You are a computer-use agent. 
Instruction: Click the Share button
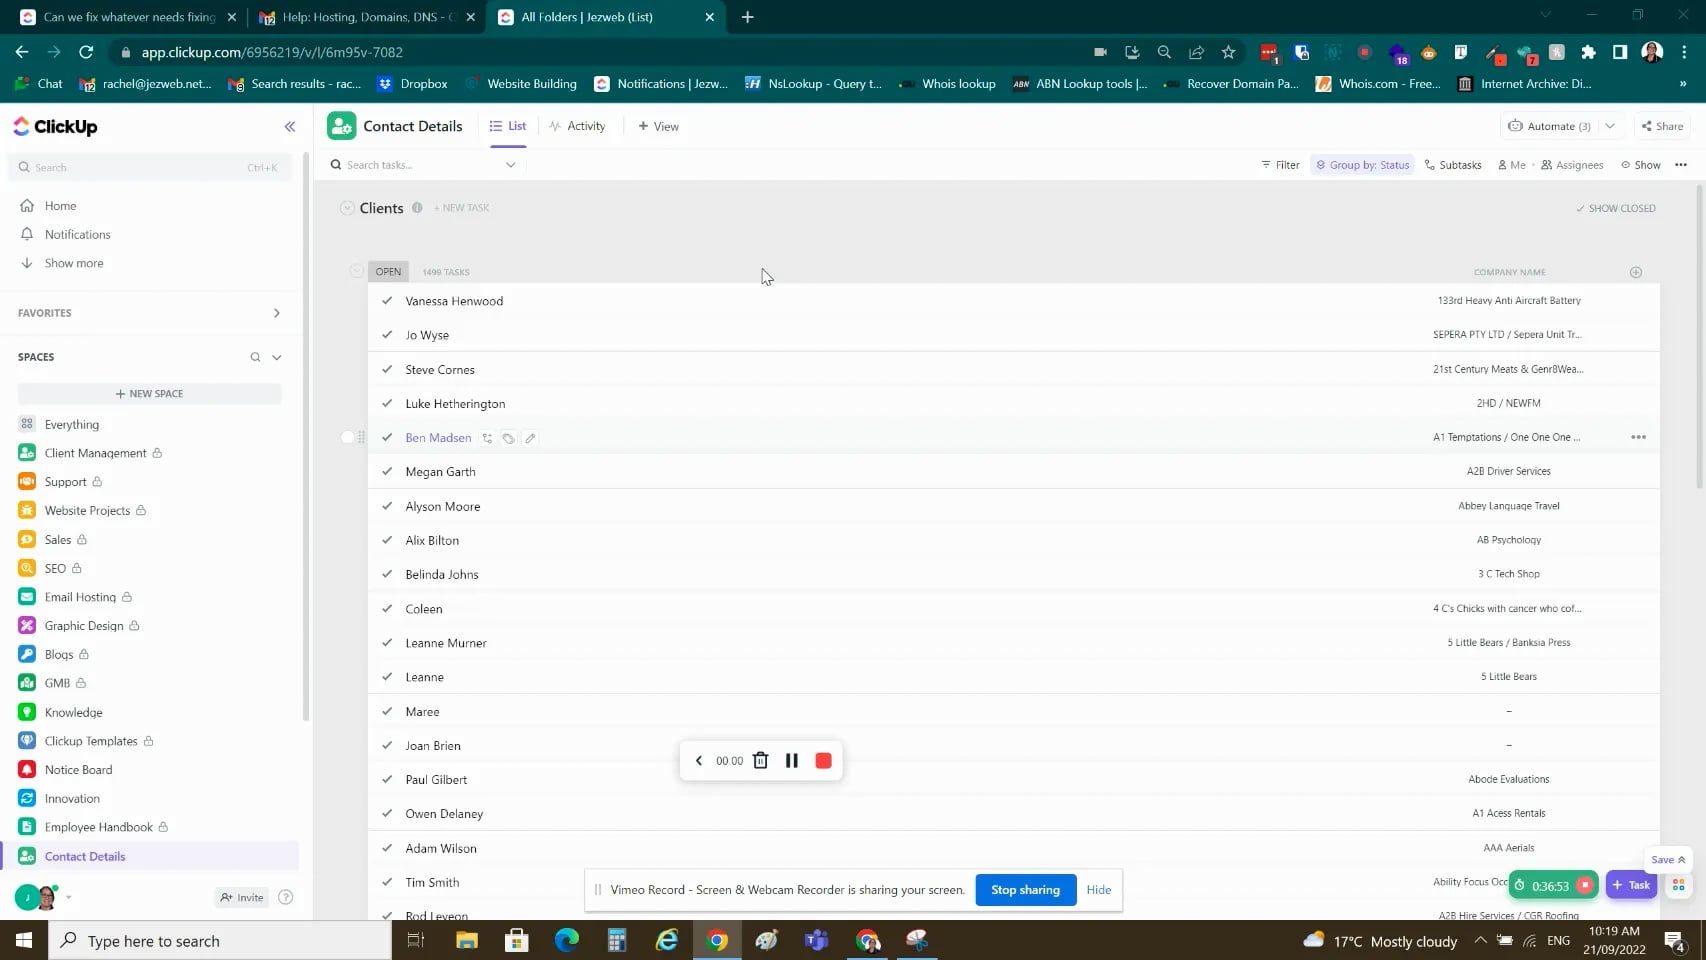click(x=1662, y=126)
